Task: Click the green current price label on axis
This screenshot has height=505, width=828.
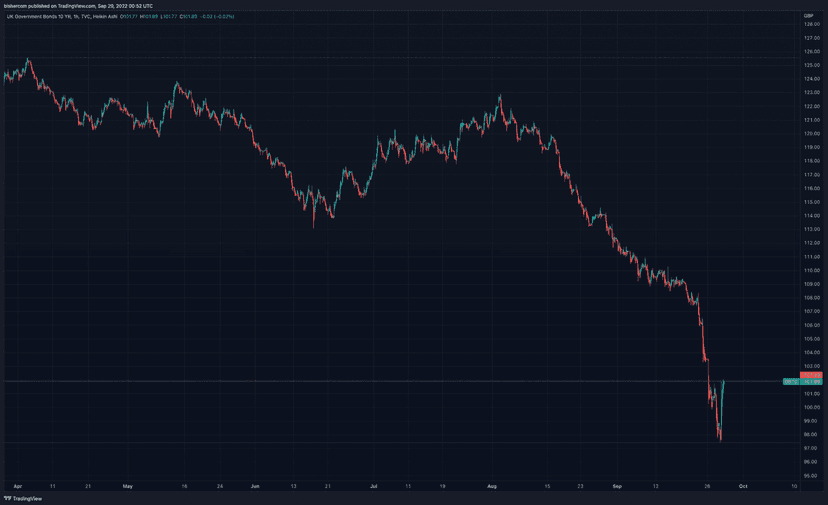Action: pyautogui.click(x=811, y=381)
